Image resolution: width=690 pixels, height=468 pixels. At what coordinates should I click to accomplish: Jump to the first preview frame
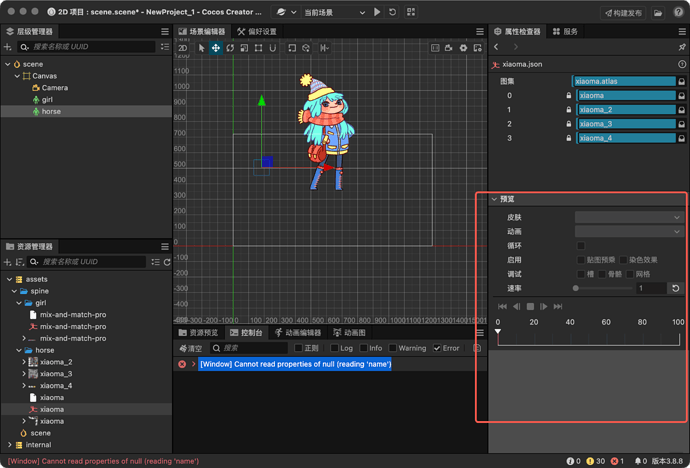(502, 307)
